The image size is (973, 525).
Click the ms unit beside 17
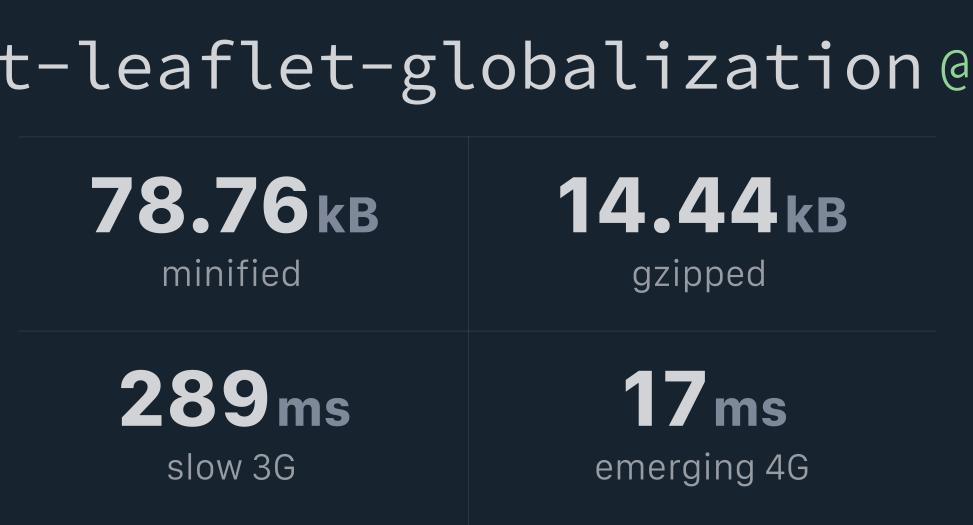(751, 409)
